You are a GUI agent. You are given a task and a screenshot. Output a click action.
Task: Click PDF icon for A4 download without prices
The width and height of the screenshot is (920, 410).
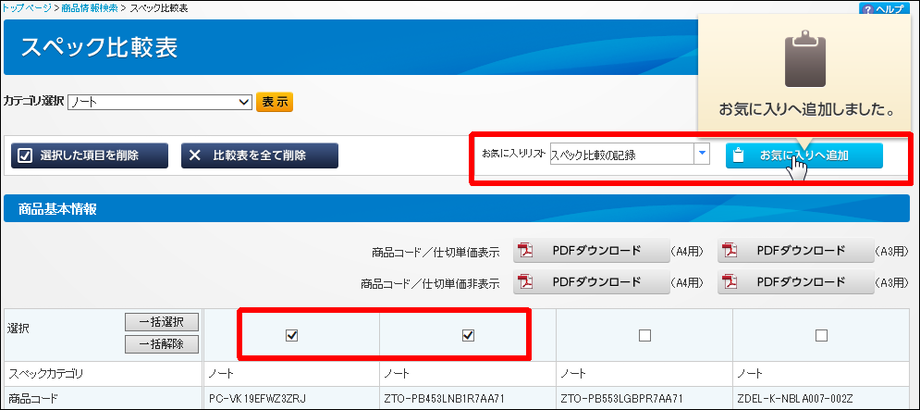529,282
